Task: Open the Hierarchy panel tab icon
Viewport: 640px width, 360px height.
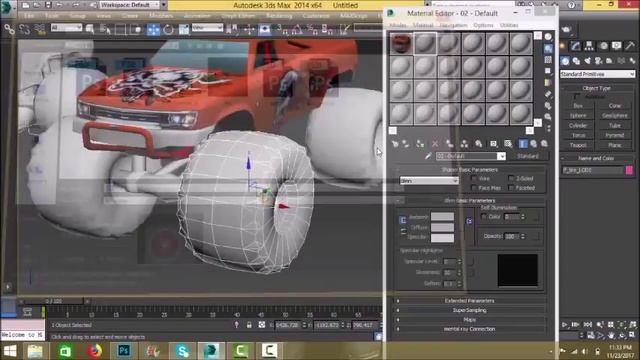Action: [589, 46]
